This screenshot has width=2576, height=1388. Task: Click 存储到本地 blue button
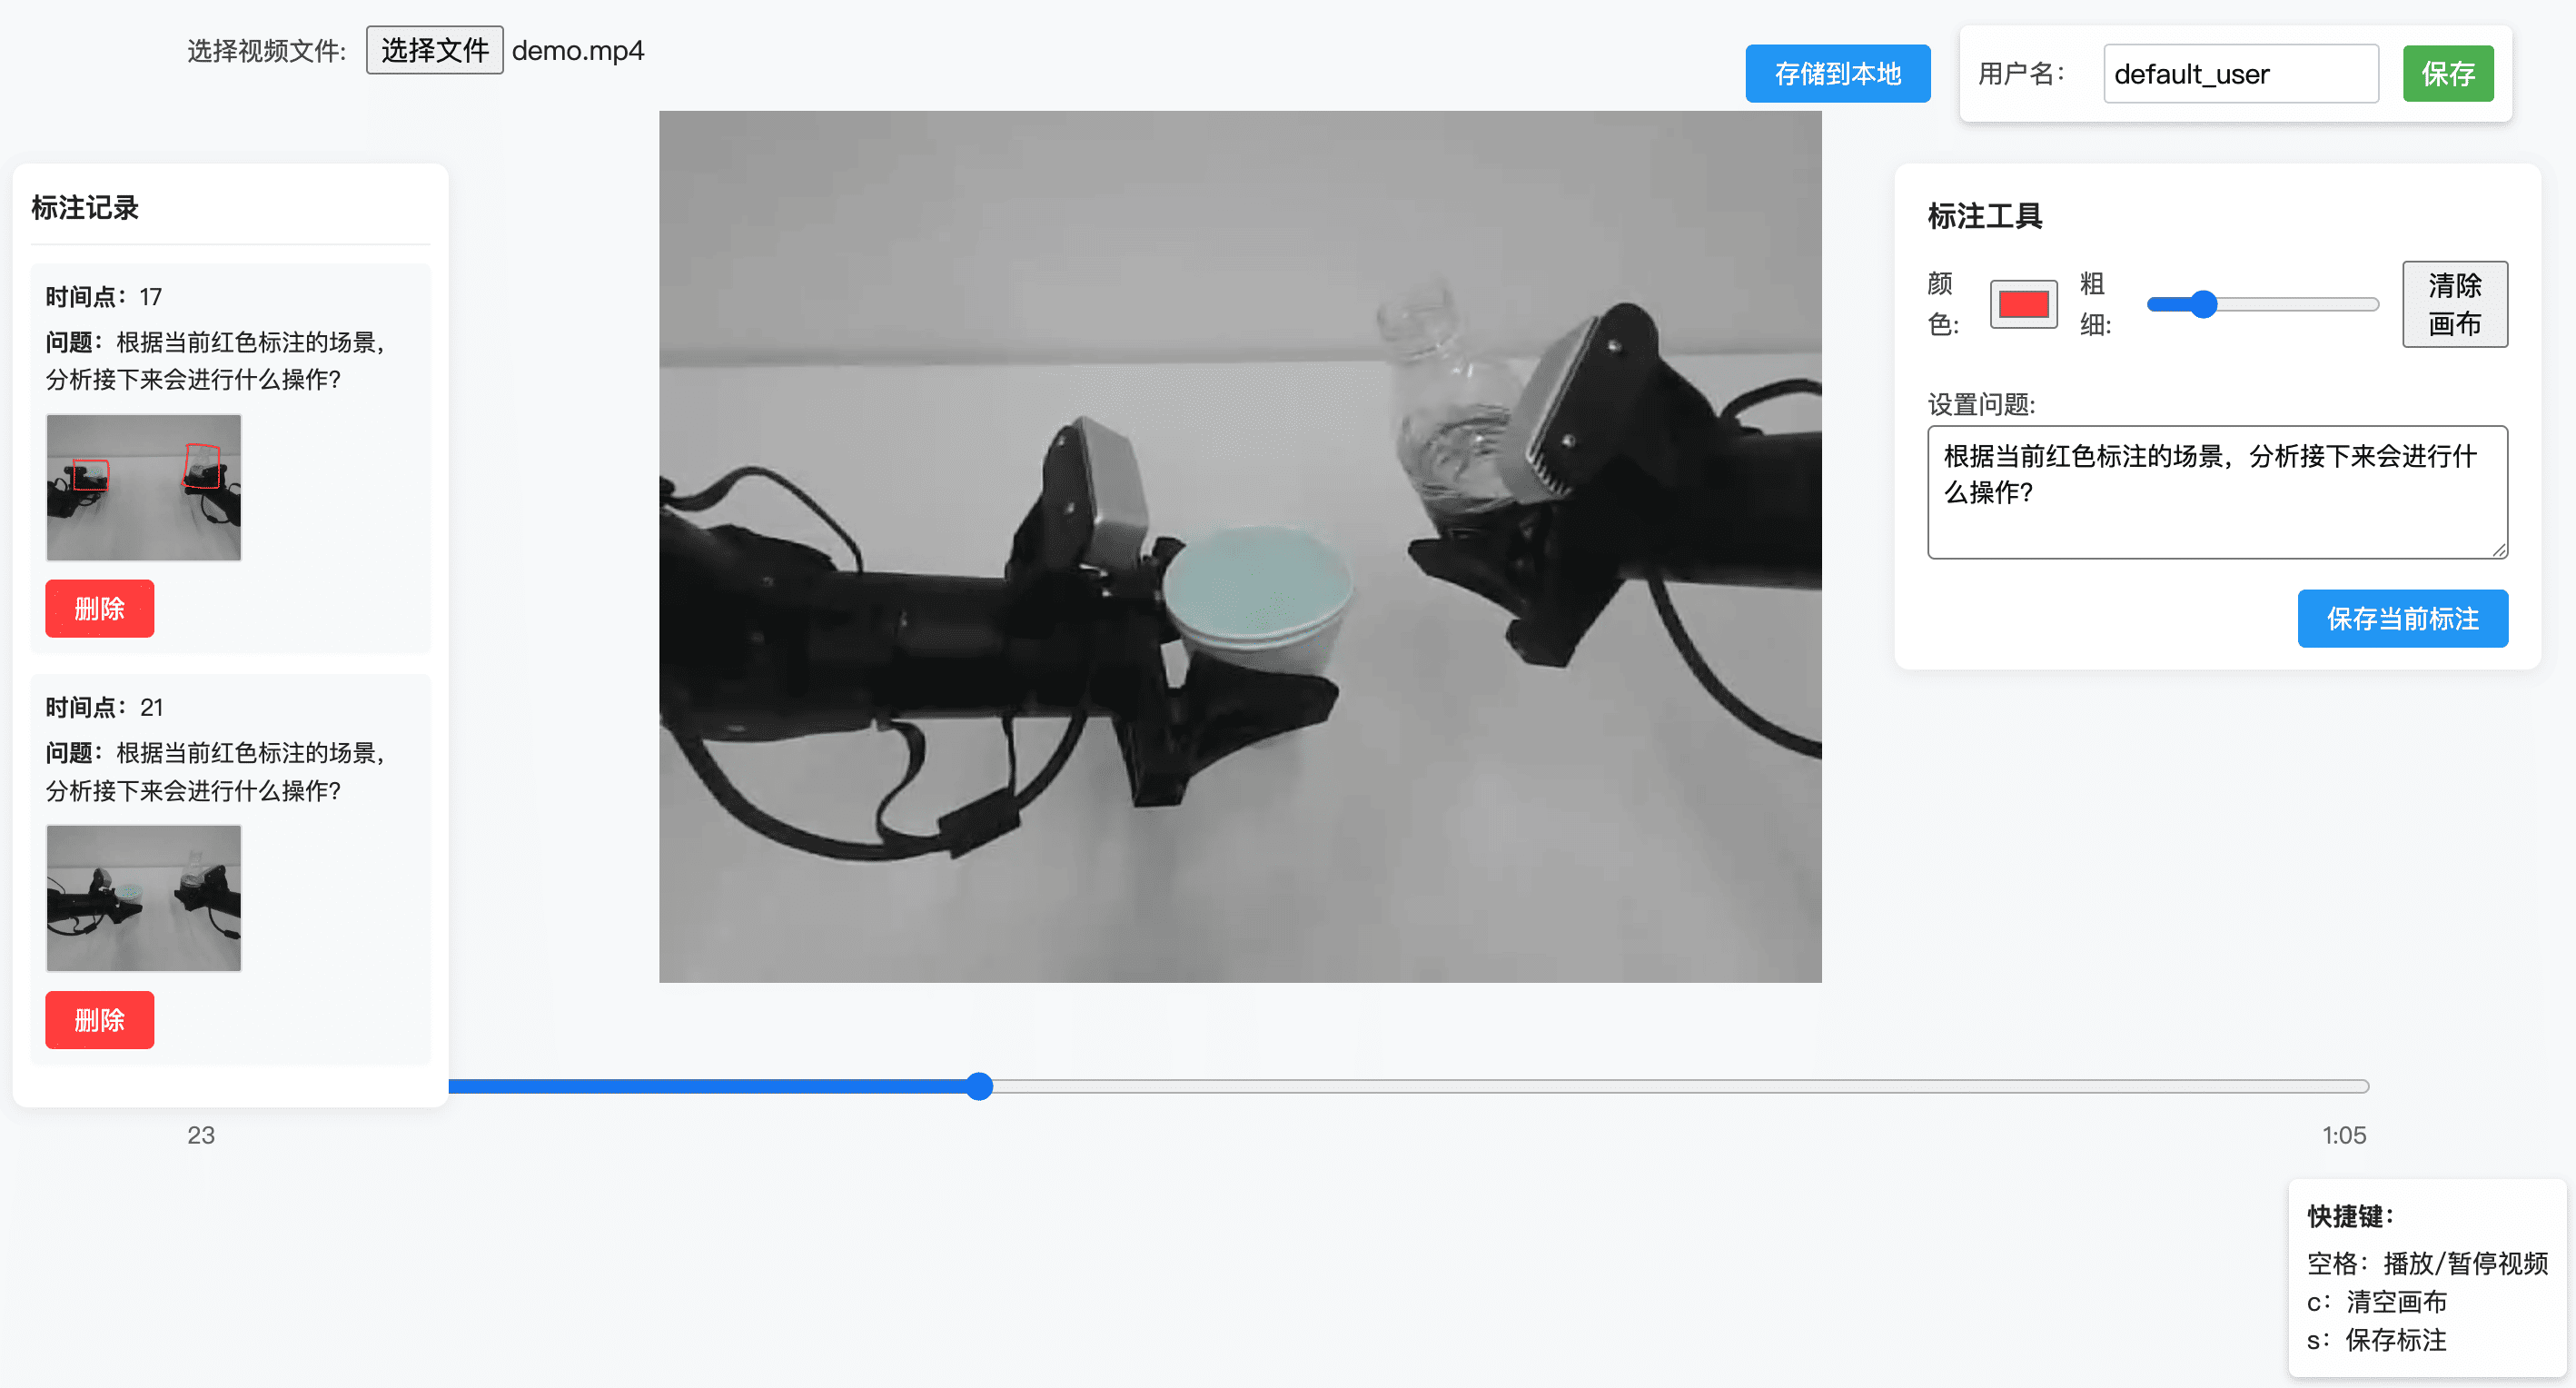[x=1837, y=74]
